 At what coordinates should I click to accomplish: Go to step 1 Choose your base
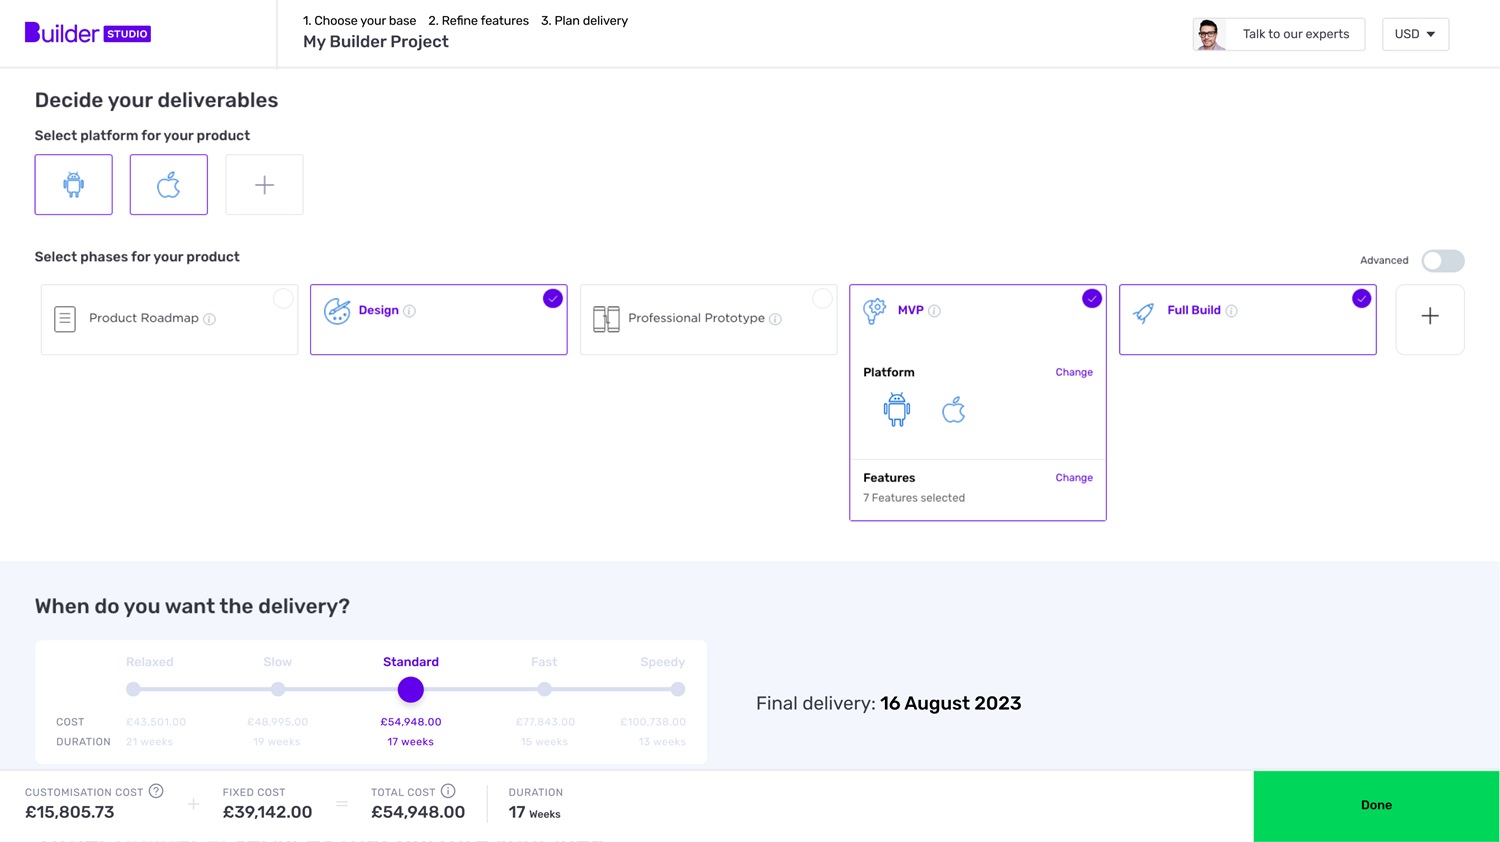coord(359,20)
